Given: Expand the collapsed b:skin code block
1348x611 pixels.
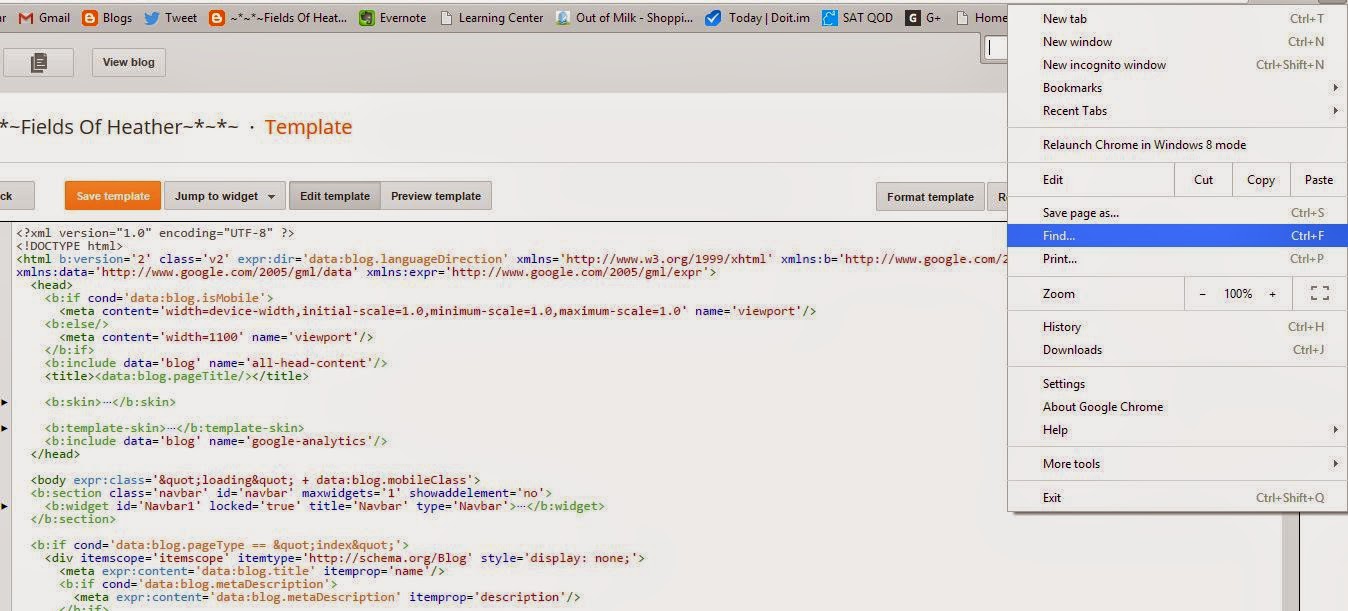Looking at the screenshot, I should click(x=4, y=402).
